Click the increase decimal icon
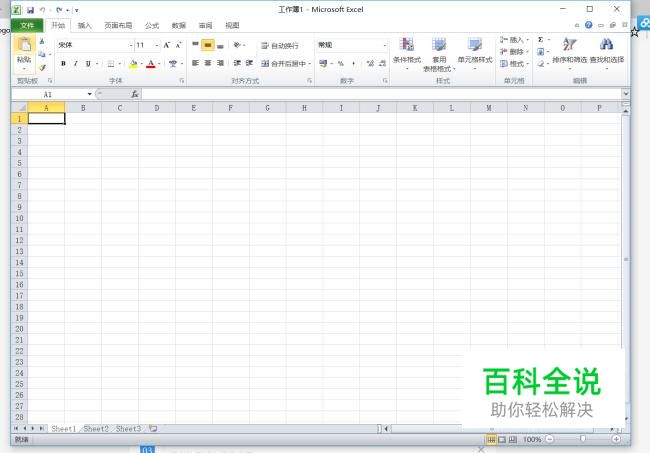The image size is (650, 453). click(x=370, y=63)
